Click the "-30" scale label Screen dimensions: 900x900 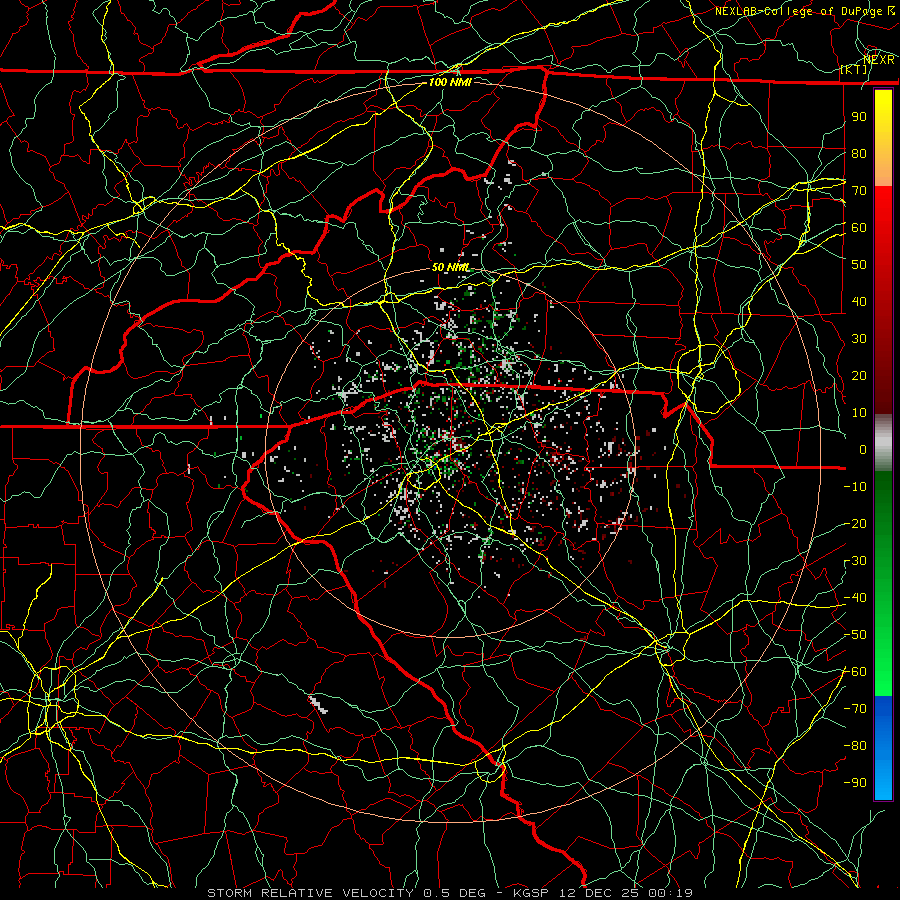pos(855,561)
